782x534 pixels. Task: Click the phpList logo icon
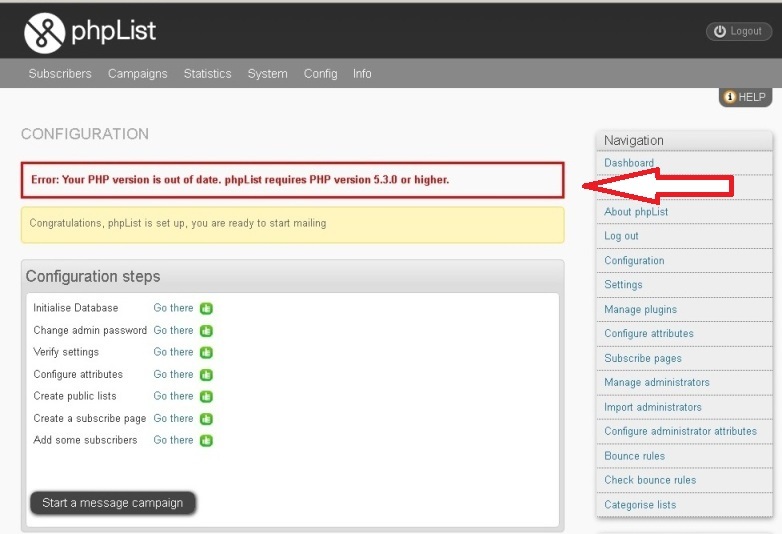click(x=44, y=33)
